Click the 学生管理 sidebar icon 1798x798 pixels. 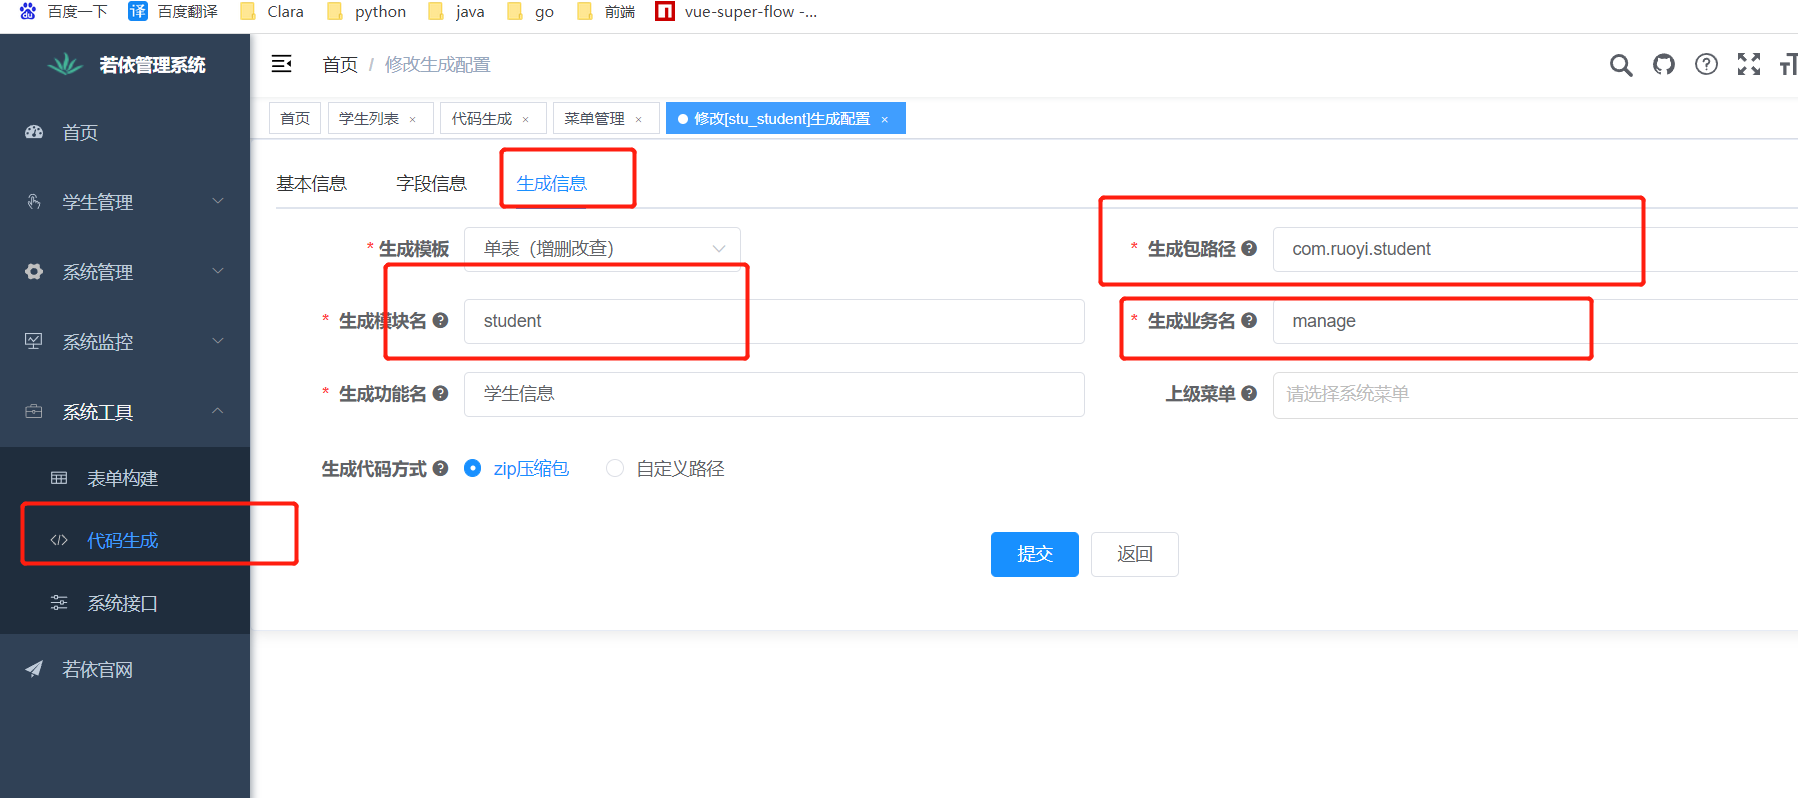34,202
